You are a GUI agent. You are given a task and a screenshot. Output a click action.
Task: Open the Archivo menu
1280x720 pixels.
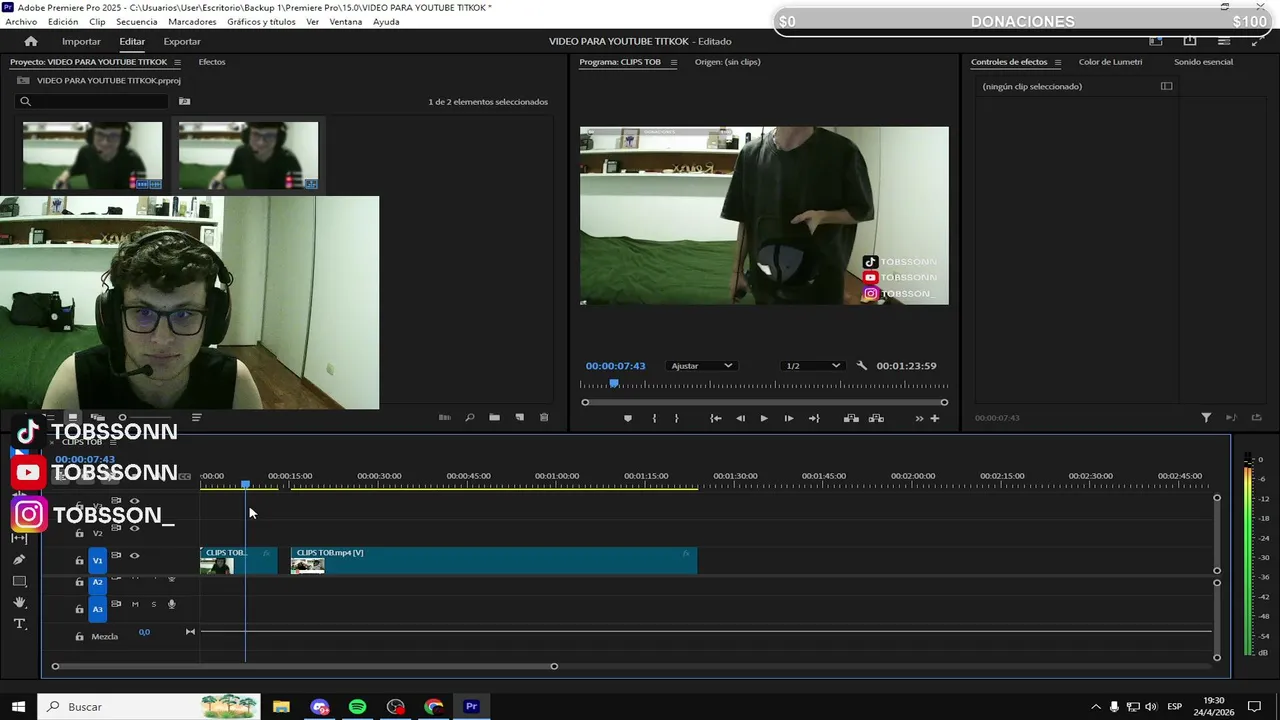21,22
